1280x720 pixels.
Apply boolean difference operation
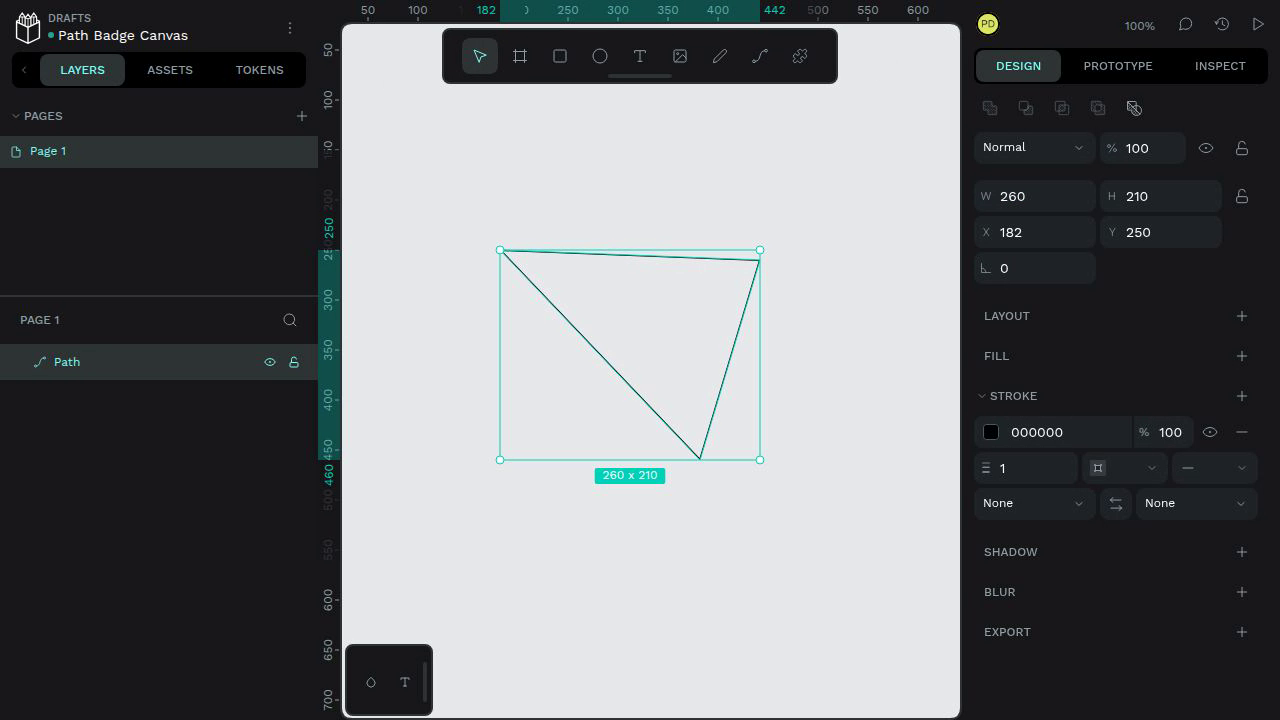[1026, 108]
